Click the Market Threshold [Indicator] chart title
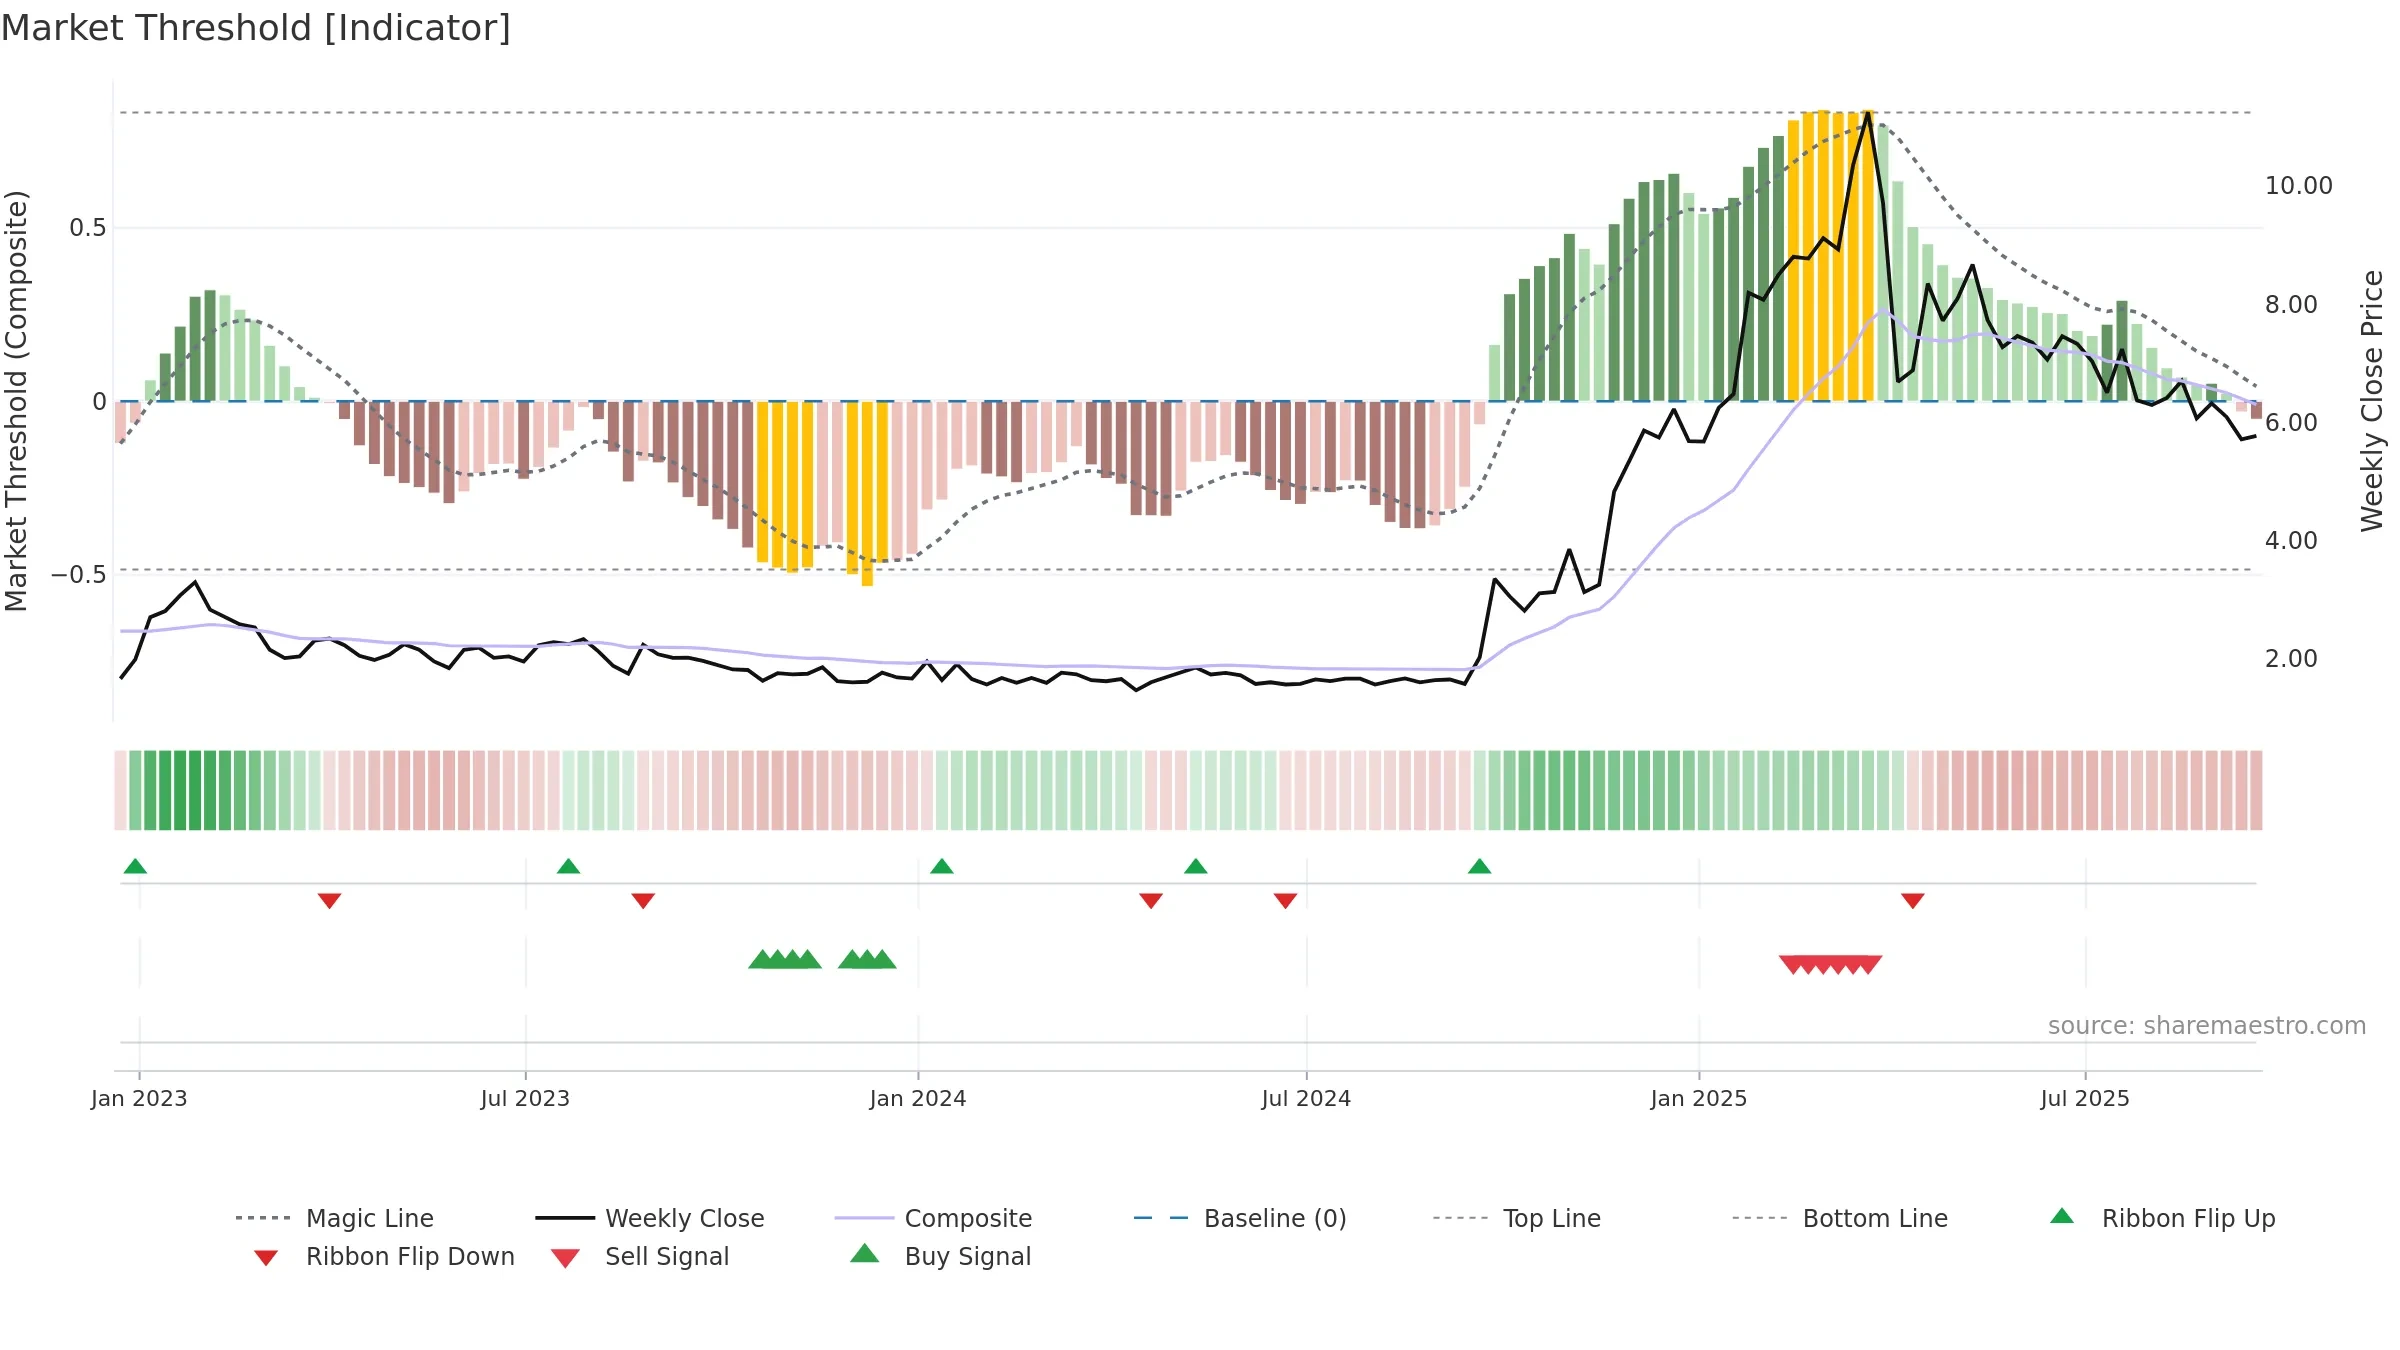Screen dimensions: 2400x1350 pos(256,28)
